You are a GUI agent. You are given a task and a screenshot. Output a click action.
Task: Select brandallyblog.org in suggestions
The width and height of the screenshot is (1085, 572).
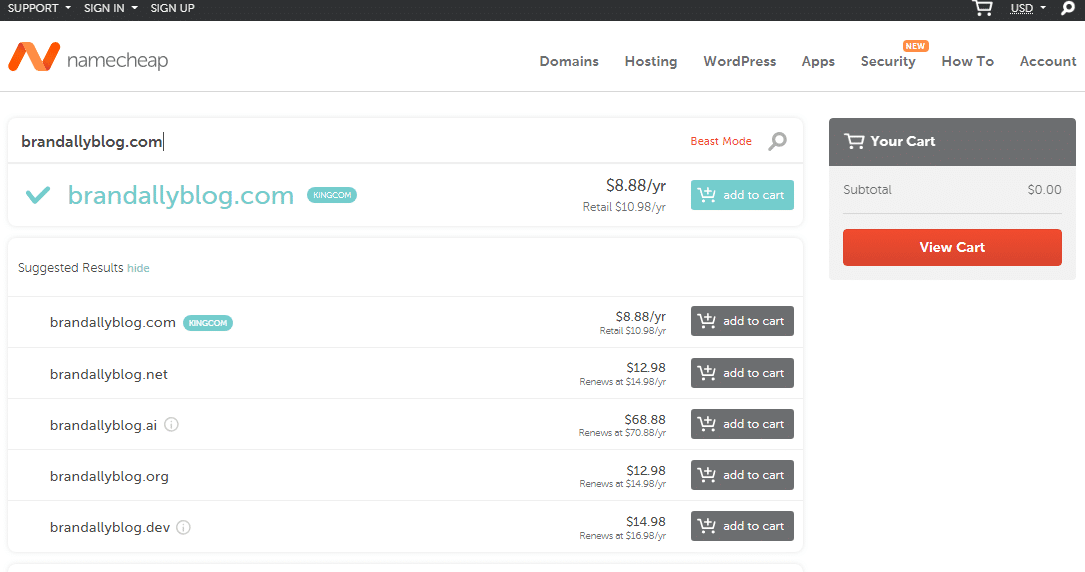pos(109,477)
